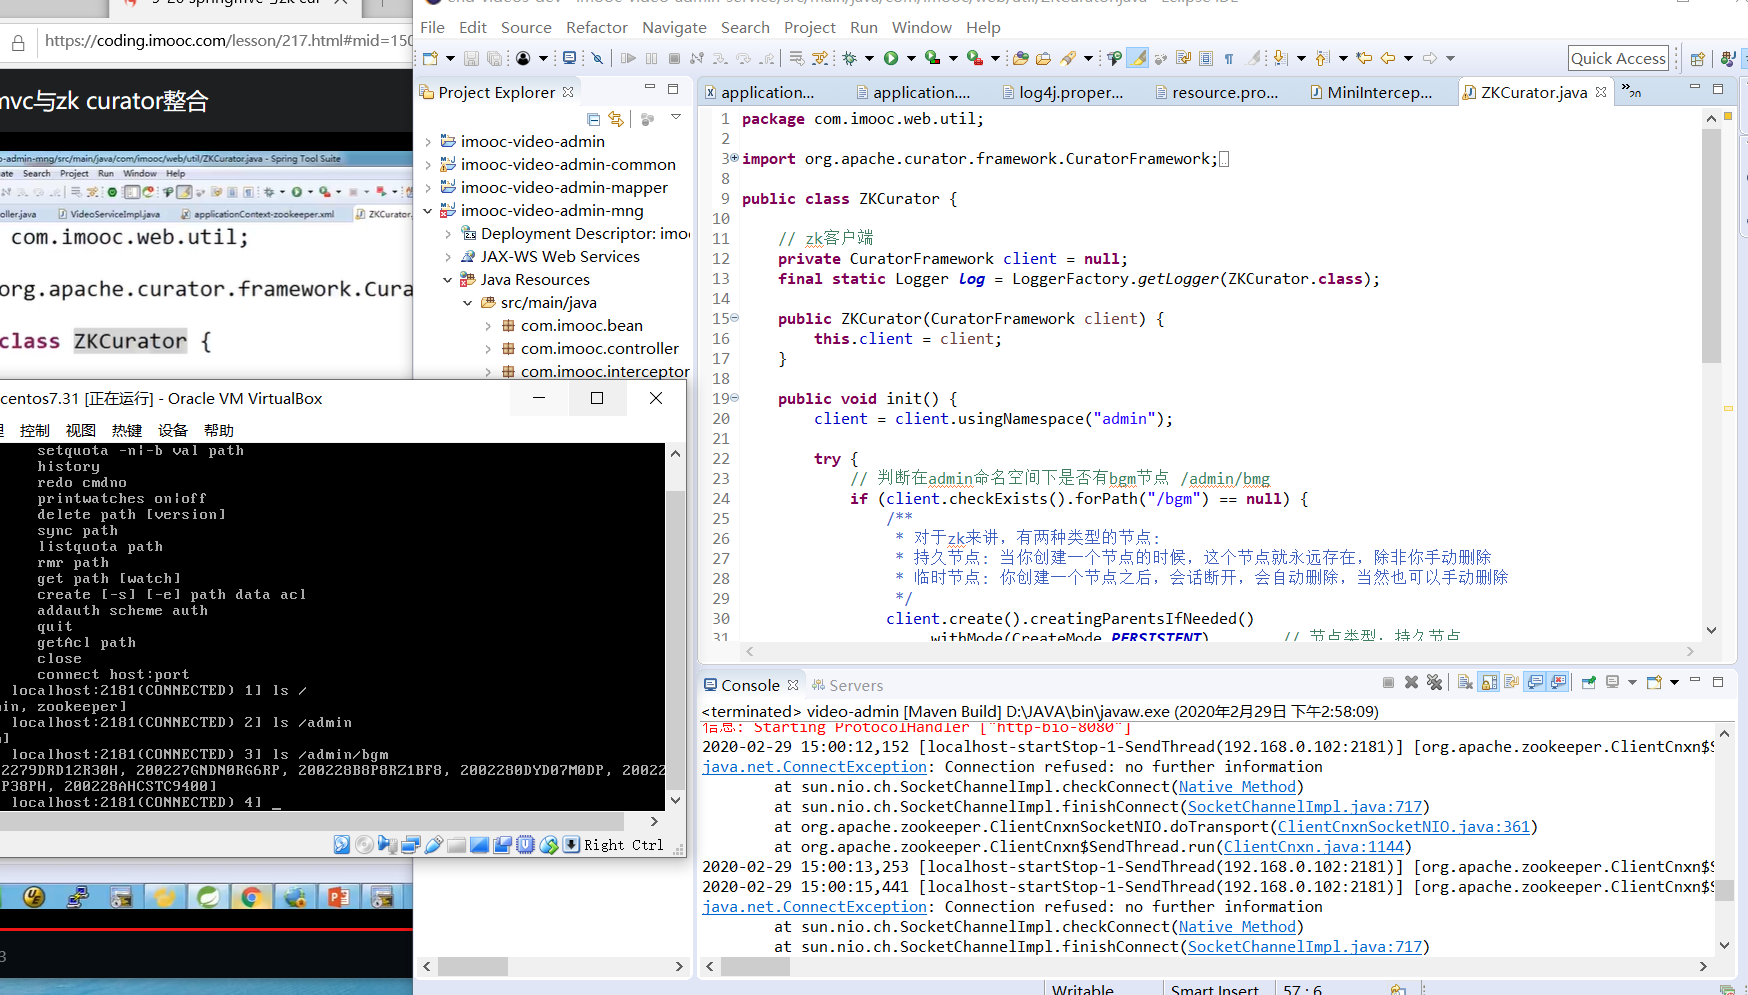Image resolution: width=1748 pixels, height=995 pixels.
Task: Switch to the MiniIntercep... editor tab
Action: (1379, 93)
